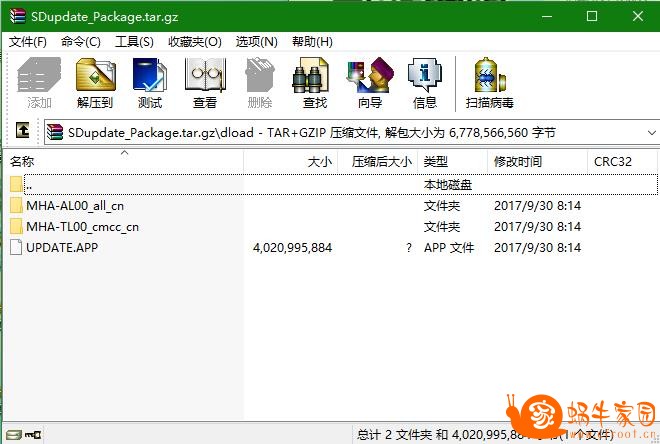Screen dimensions: 660x444
Task: Select the UPDATE.APP file name
Action: point(62,247)
